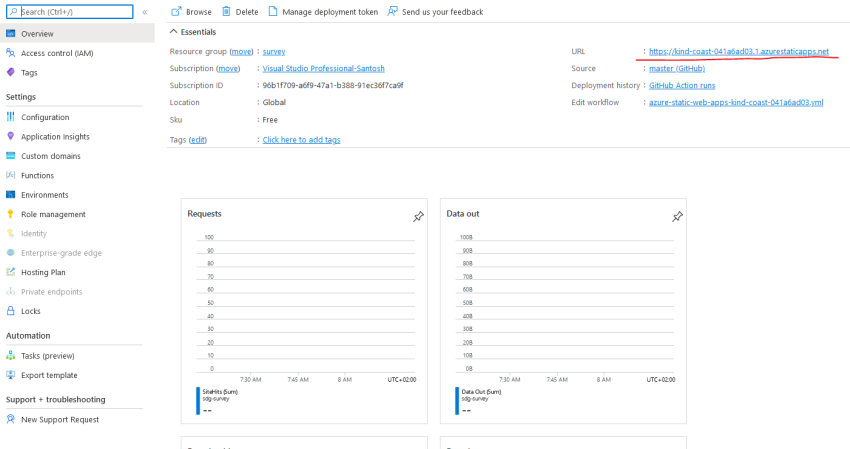
Task: Click the purple Tags icon
Action: pos(10,72)
